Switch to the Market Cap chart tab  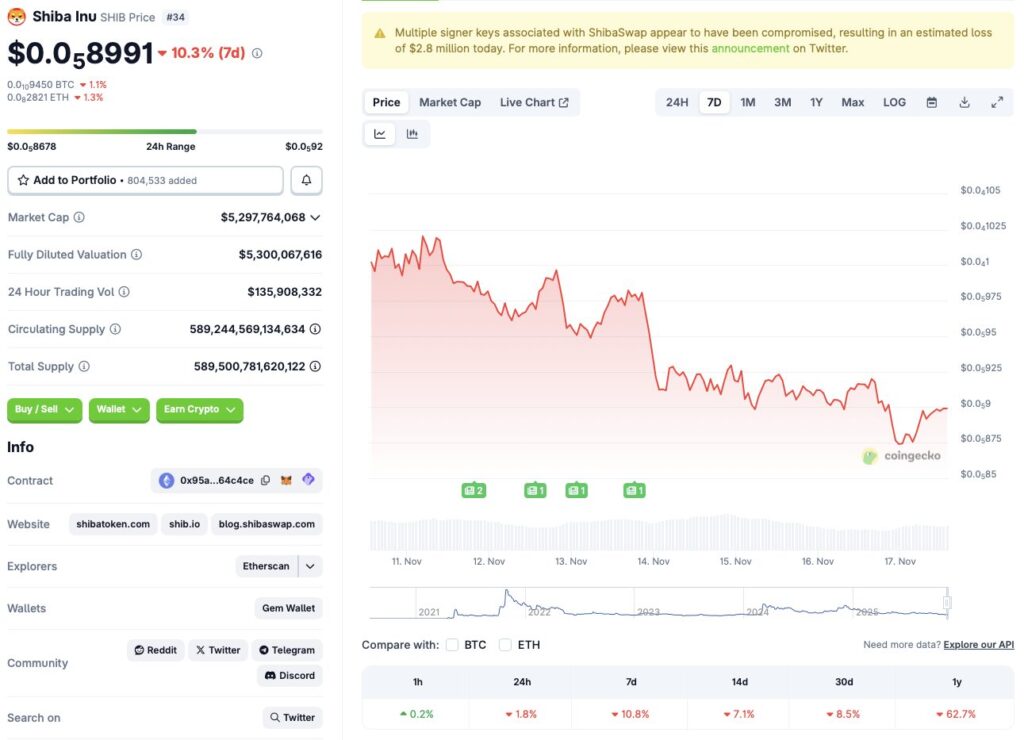point(449,102)
